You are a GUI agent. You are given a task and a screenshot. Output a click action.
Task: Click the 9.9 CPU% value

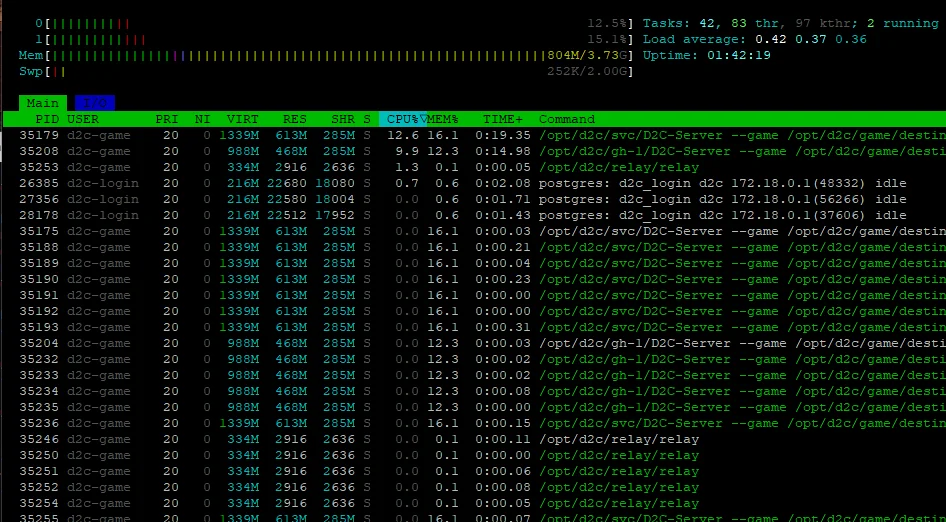[x=407, y=151]
